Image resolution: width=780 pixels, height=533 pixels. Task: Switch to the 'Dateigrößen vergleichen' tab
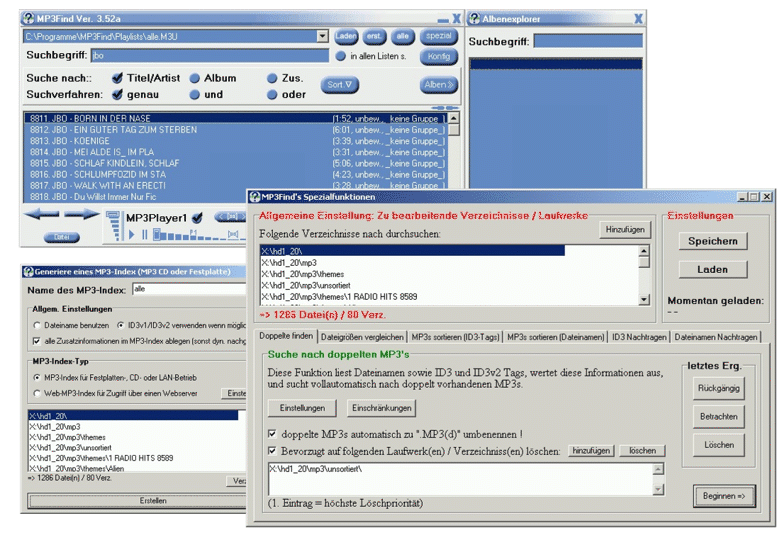[x=362, y=337]
